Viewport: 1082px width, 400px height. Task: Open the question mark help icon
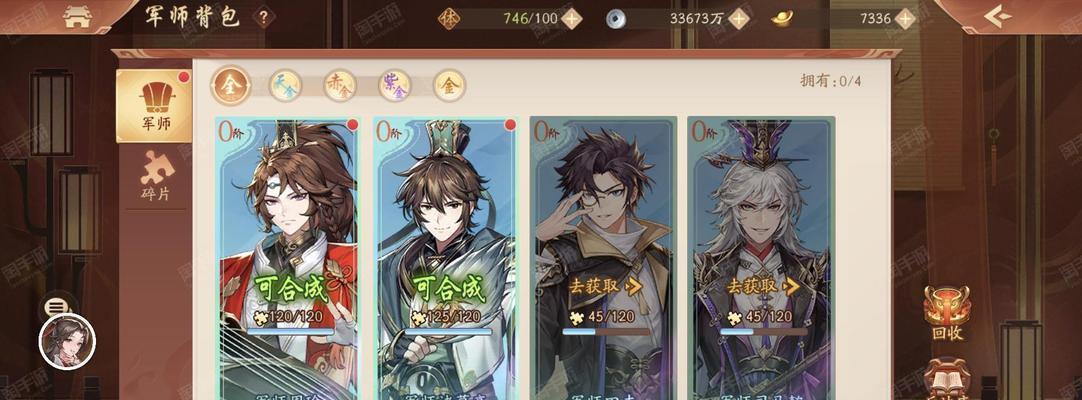click(263, 17)
